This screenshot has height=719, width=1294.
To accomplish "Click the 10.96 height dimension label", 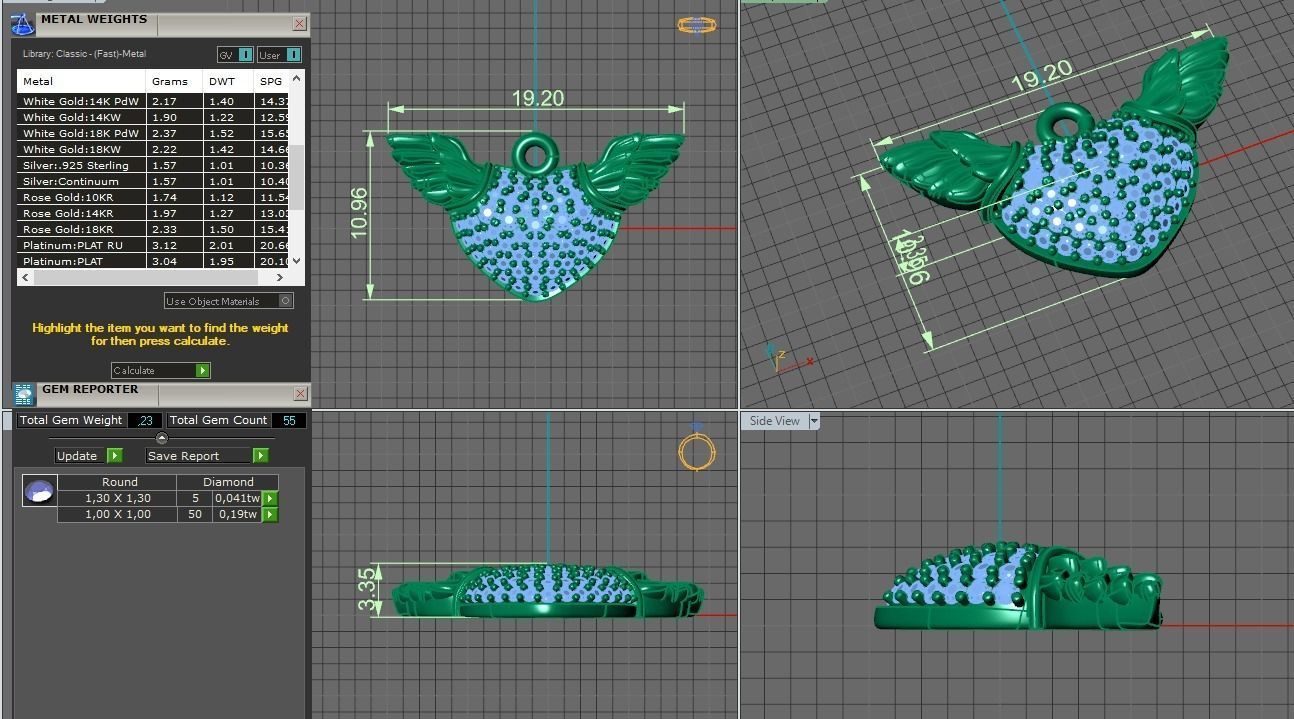I will pyautogui.click(x=359, y=213).
